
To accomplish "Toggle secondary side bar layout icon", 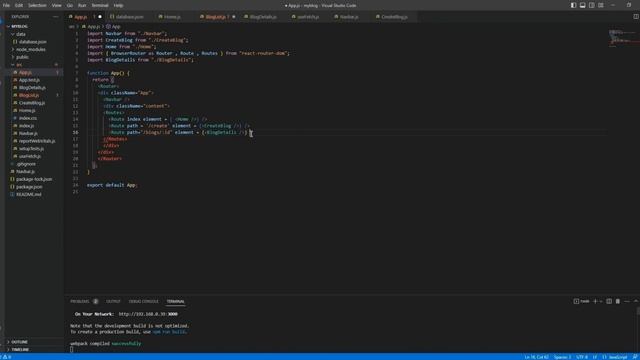I will (591, 5).
